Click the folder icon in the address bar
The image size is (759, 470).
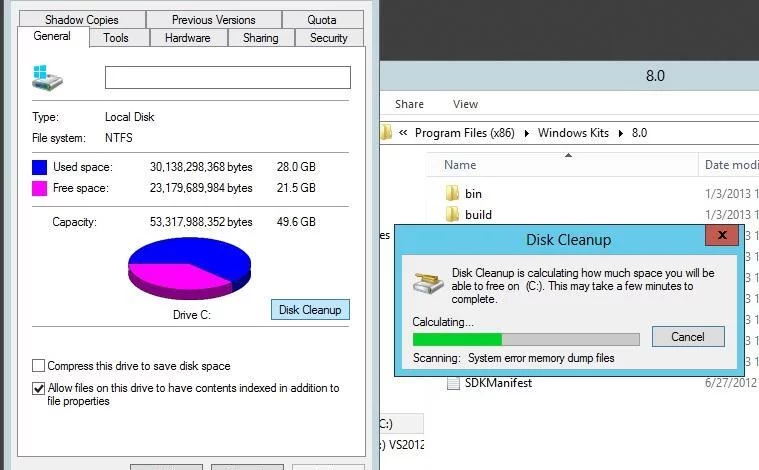(x=386, y=132)
